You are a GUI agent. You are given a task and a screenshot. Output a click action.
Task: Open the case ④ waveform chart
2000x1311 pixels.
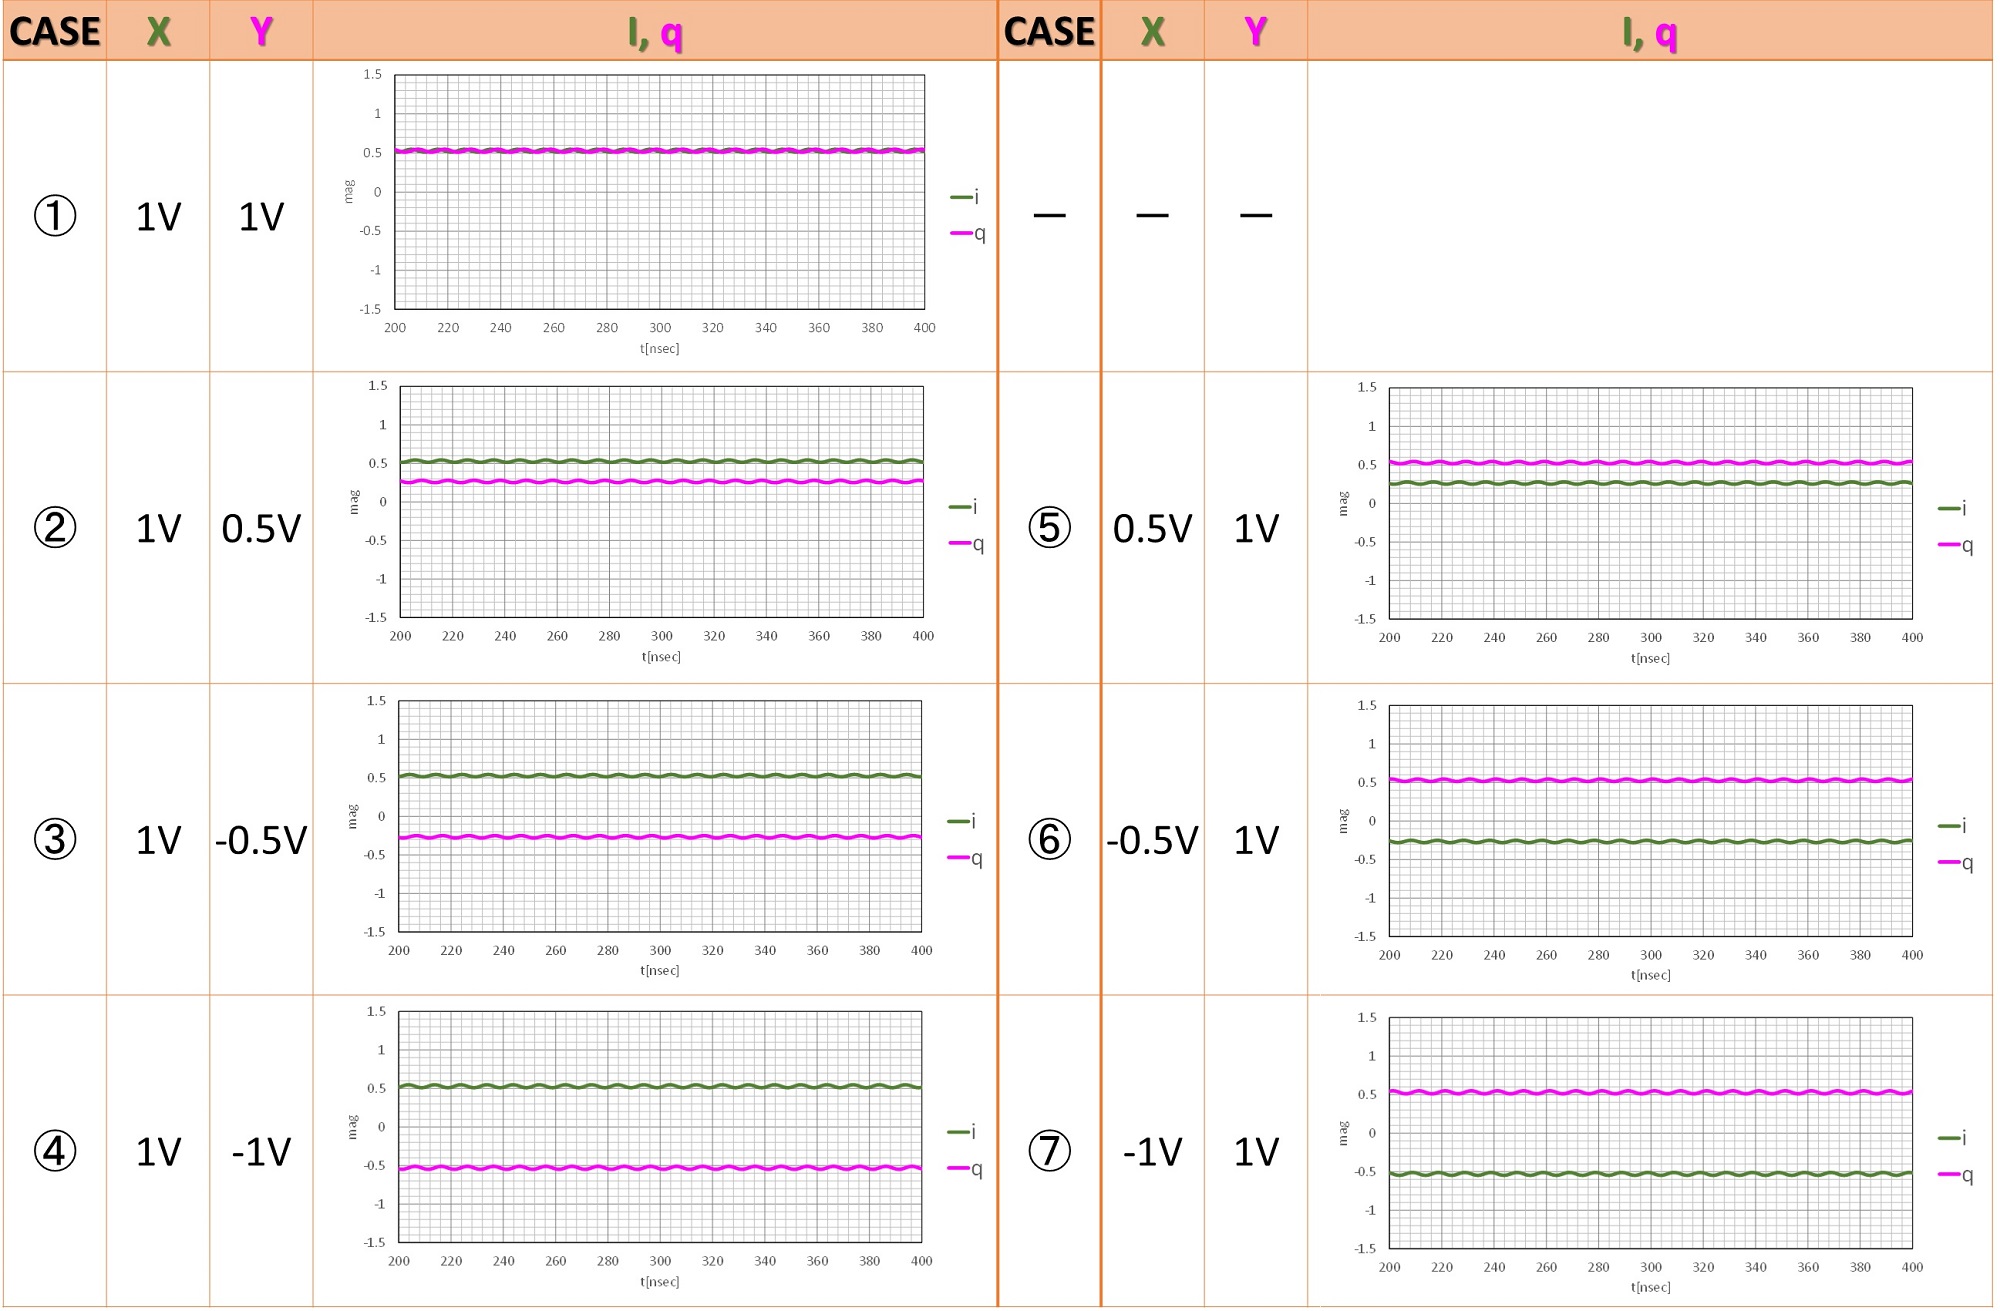[x=660, y=1127]
